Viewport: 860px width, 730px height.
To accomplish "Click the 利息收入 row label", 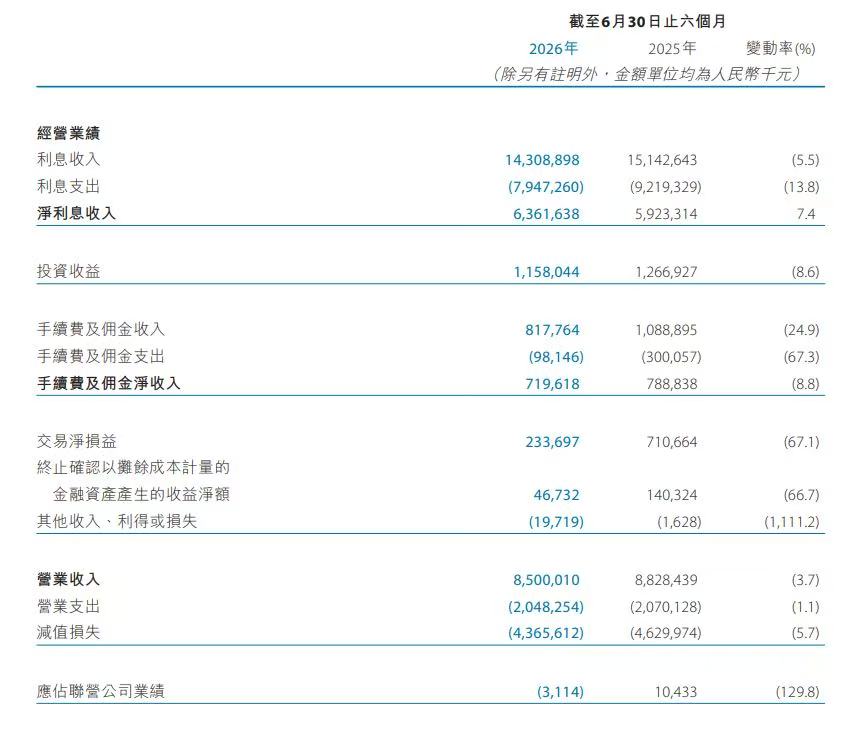I will 69,160.
